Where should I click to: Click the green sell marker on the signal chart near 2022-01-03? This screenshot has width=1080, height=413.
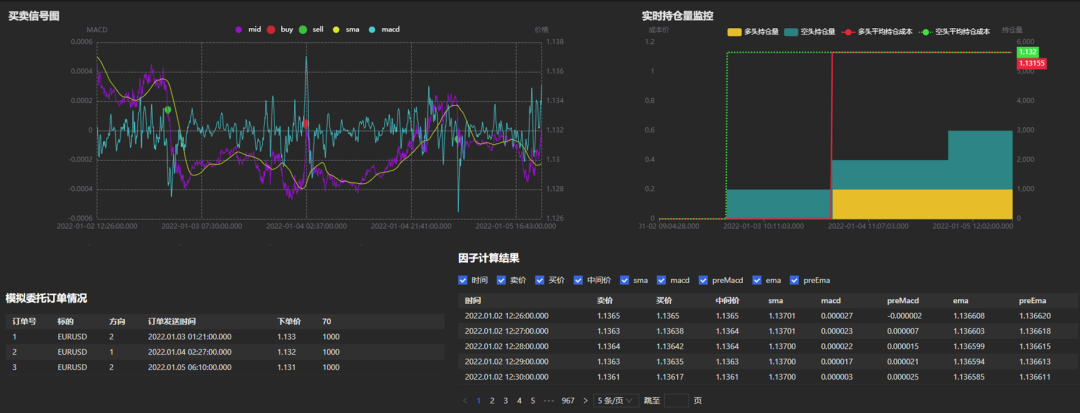point(167,110)
